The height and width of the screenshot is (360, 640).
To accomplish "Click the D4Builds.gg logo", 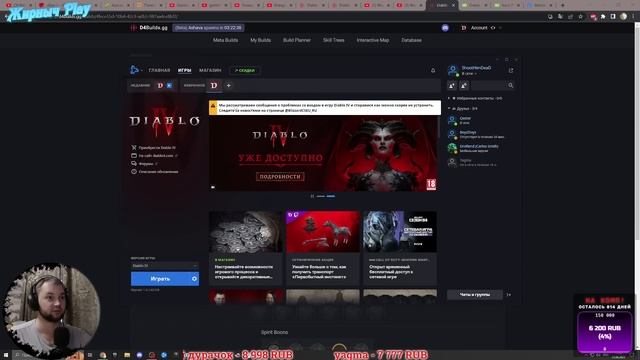I will click(149, 28).
